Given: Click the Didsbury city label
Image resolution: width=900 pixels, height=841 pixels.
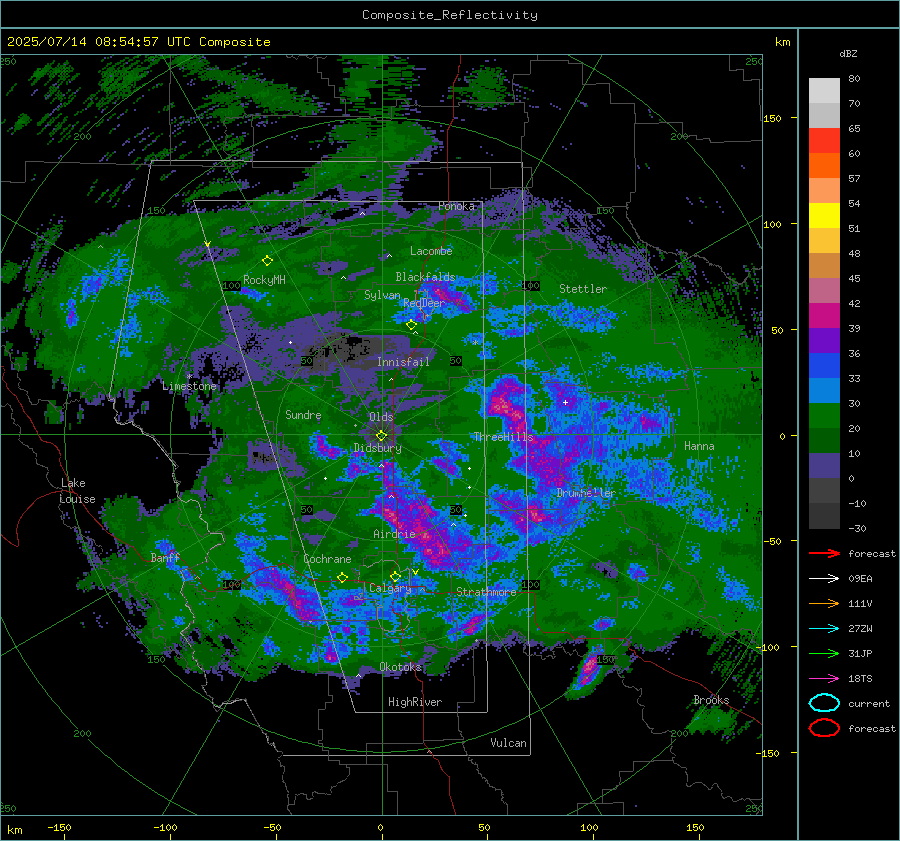Looking at the screenshot, I should point(378,448).
